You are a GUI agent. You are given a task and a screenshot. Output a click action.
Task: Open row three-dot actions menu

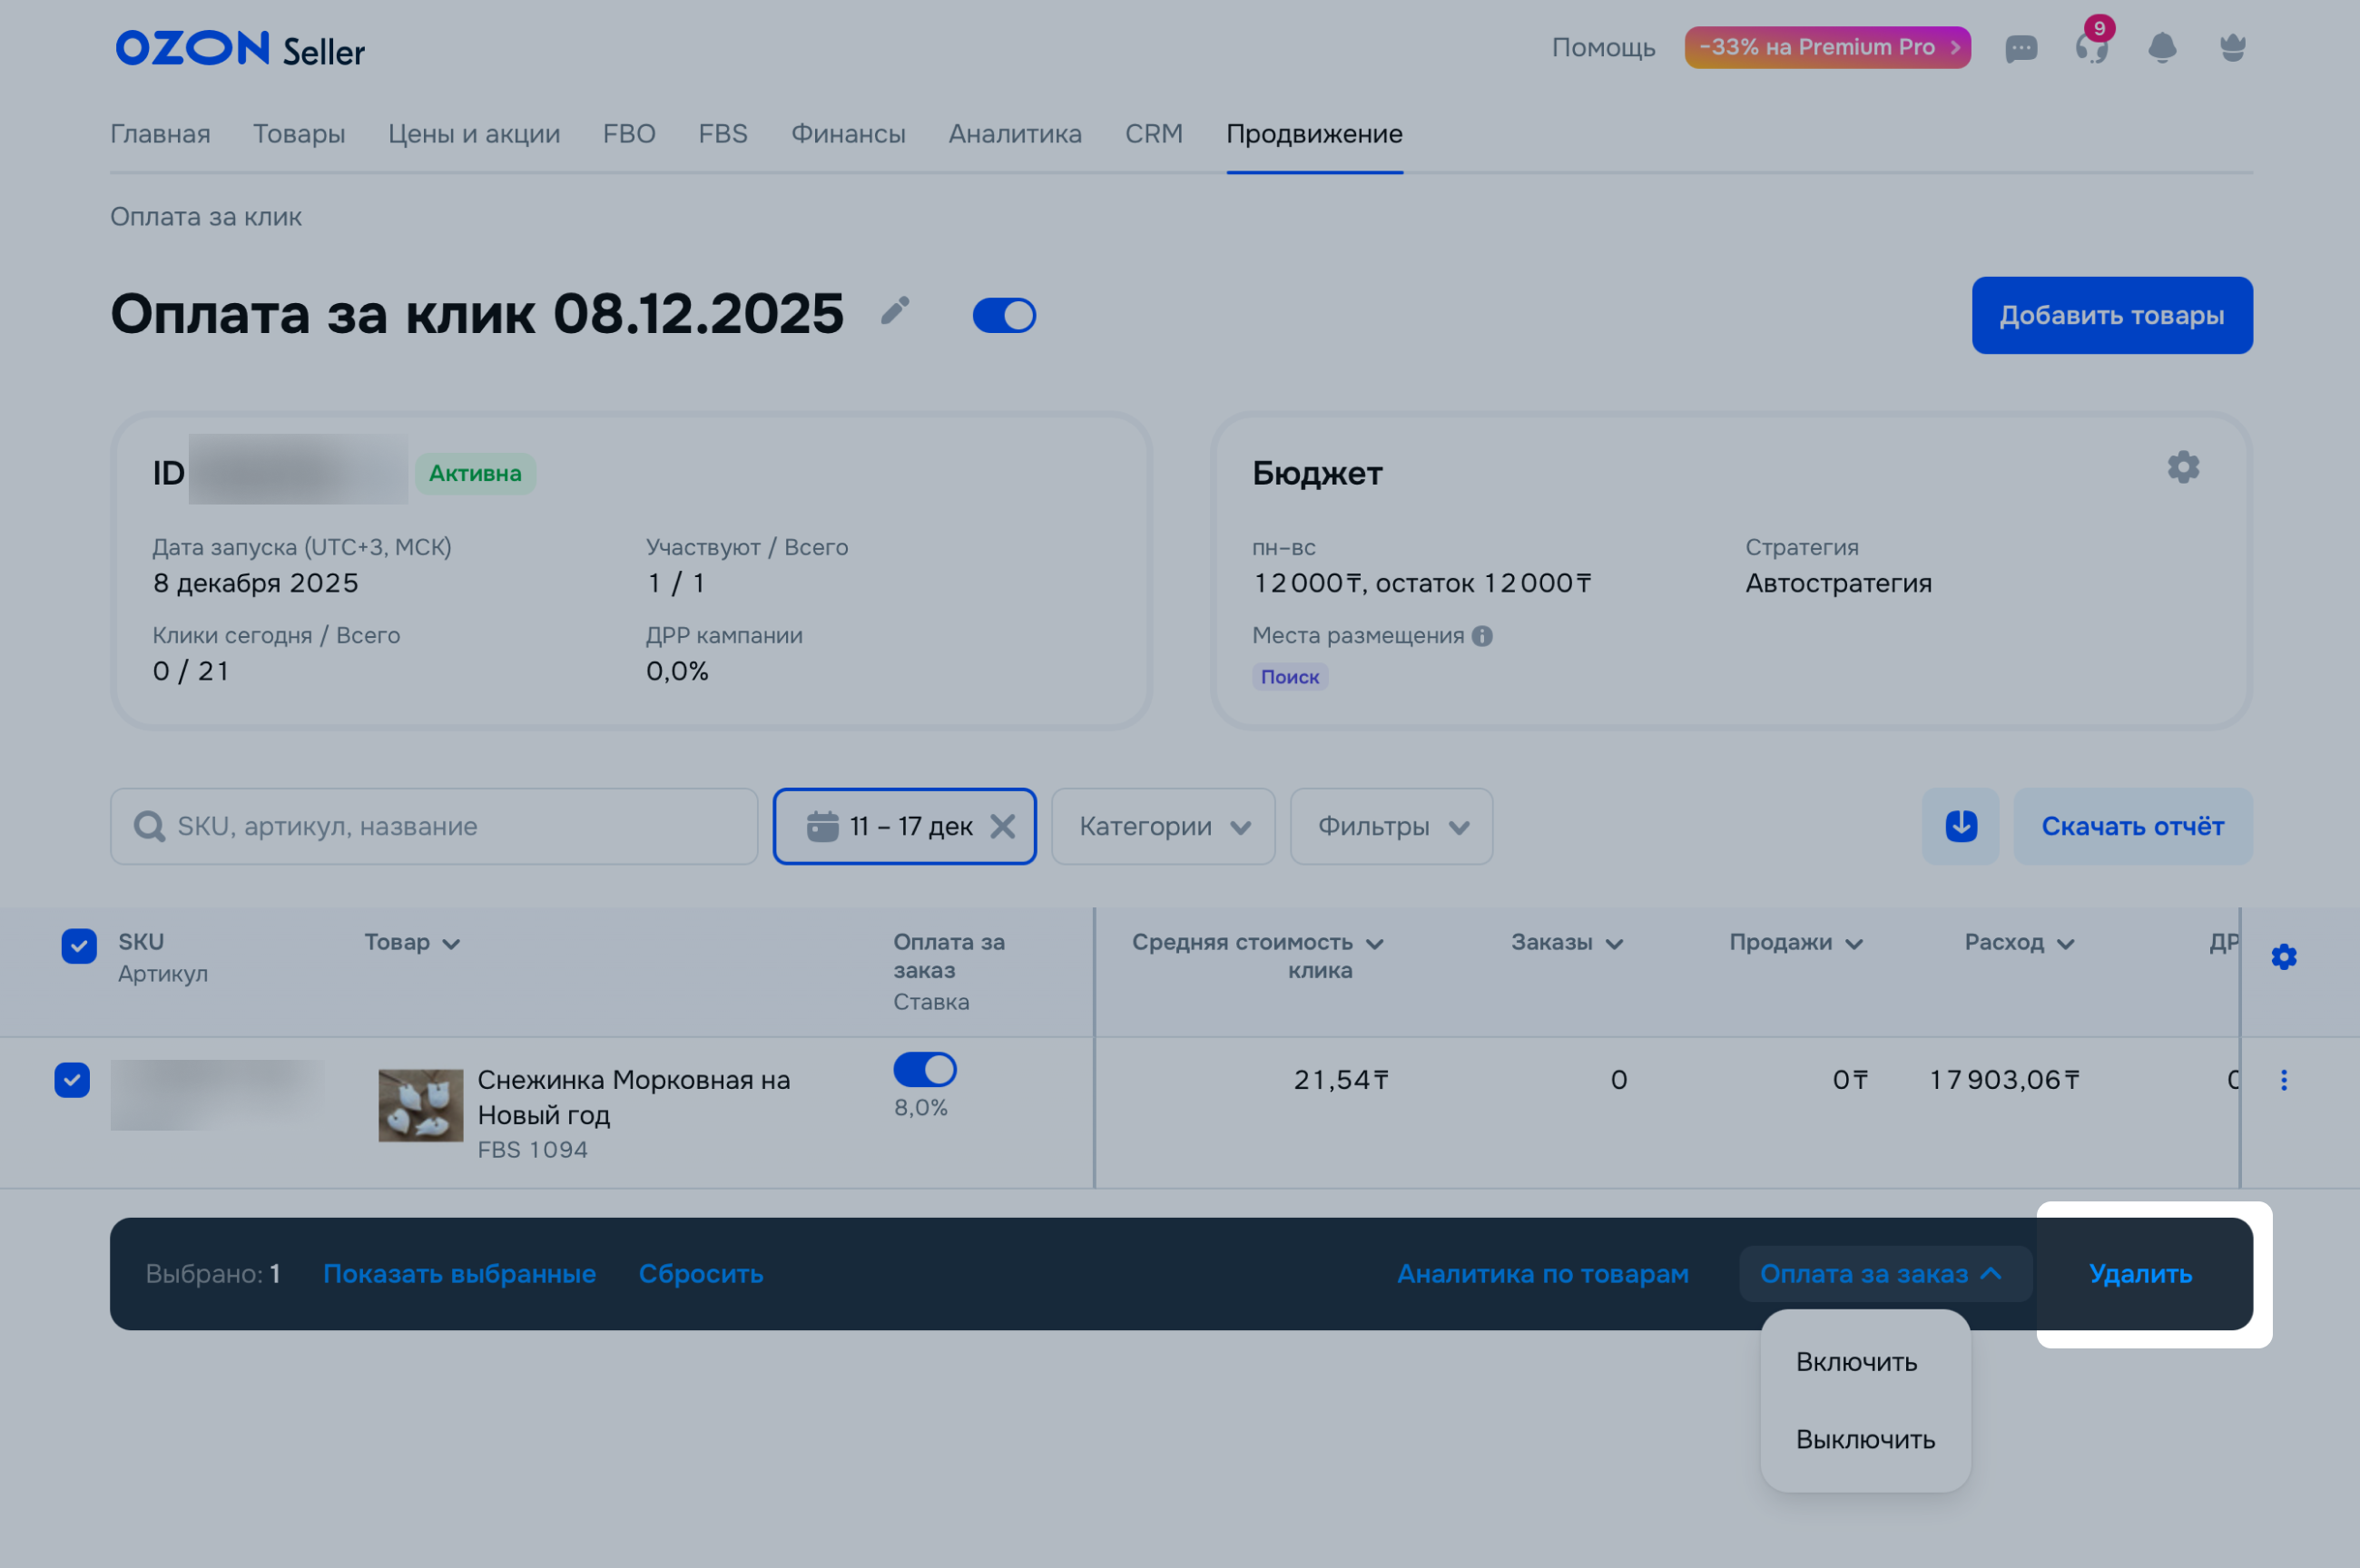tap(2283, 1080)
